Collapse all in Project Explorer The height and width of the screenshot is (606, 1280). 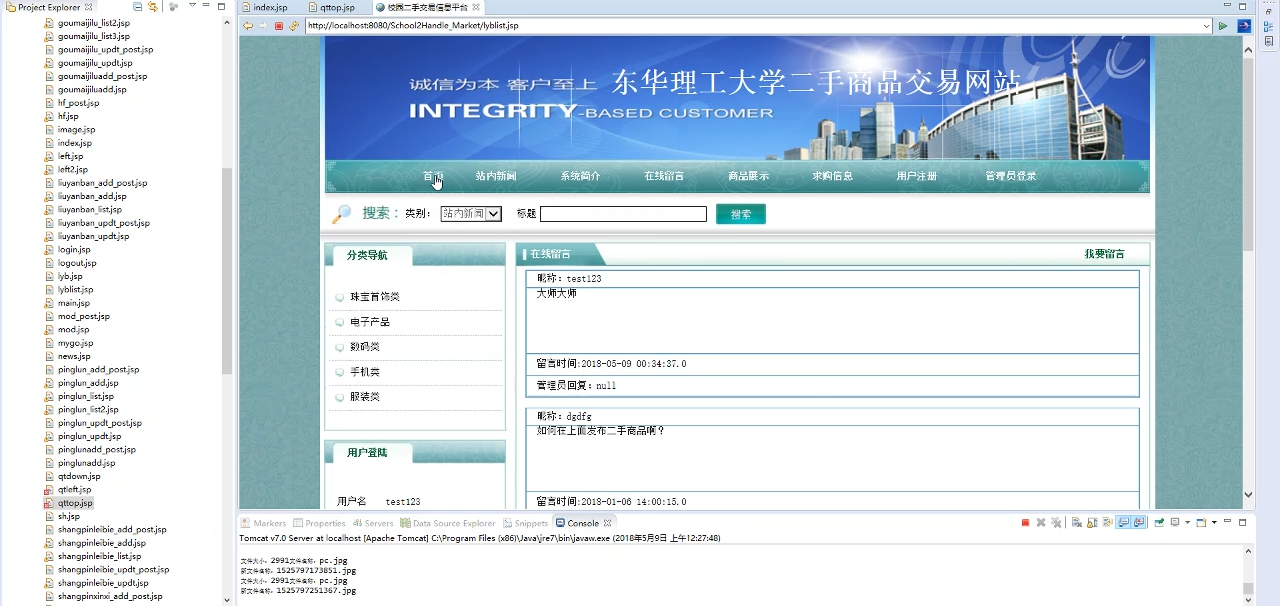click(138, 7)
